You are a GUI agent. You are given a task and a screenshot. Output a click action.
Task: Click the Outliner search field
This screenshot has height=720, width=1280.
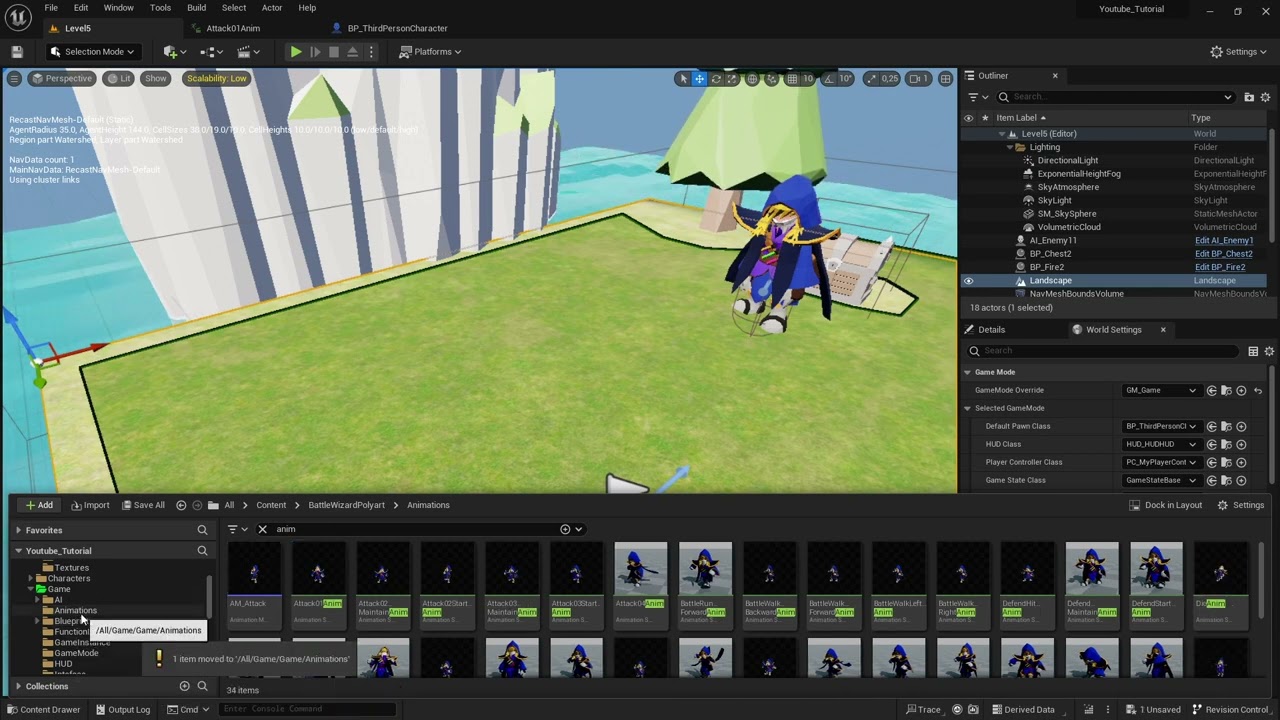(x=1115, y=97)
